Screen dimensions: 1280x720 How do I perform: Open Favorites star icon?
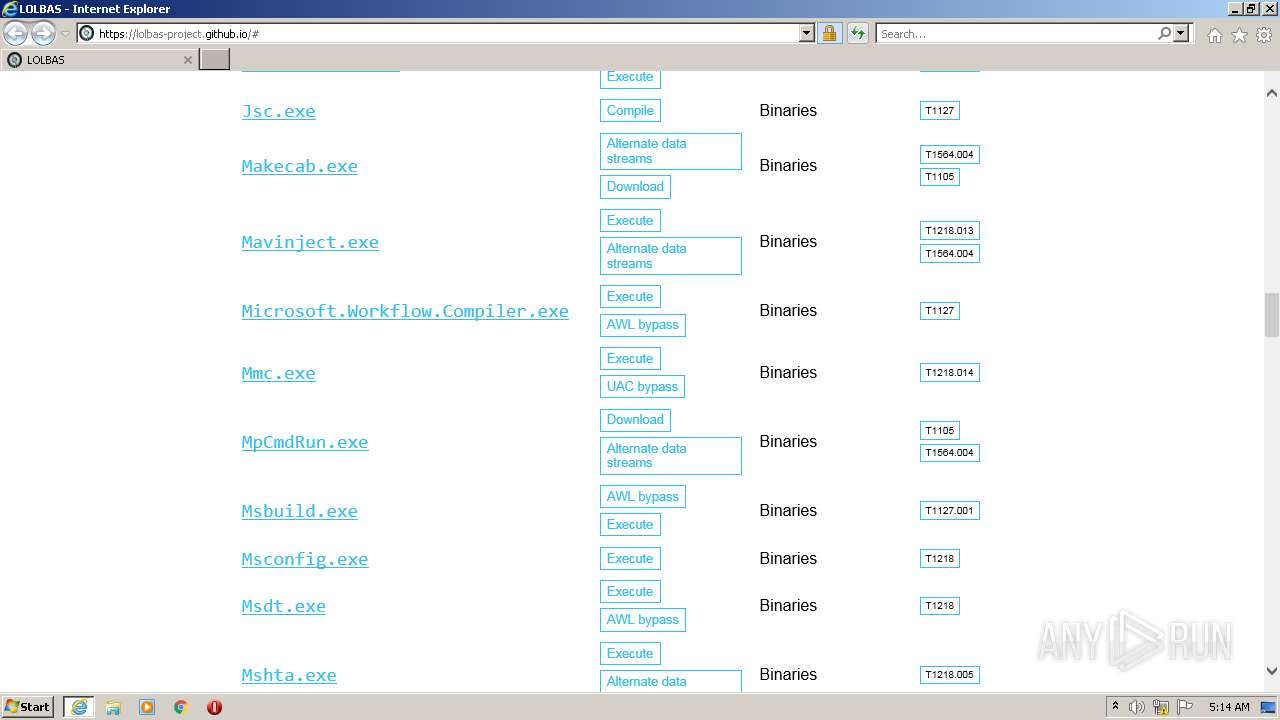(1239, 35)
